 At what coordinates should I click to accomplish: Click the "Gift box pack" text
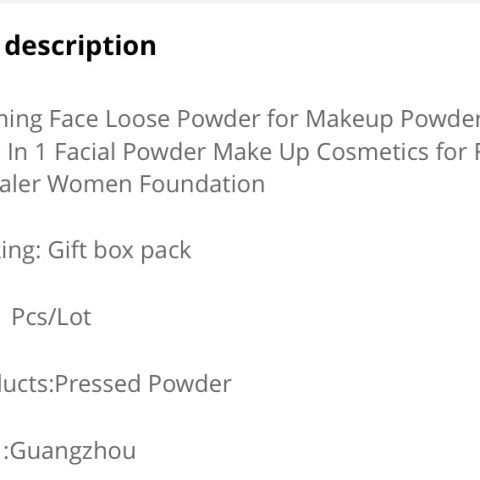(x=119, y=251)
